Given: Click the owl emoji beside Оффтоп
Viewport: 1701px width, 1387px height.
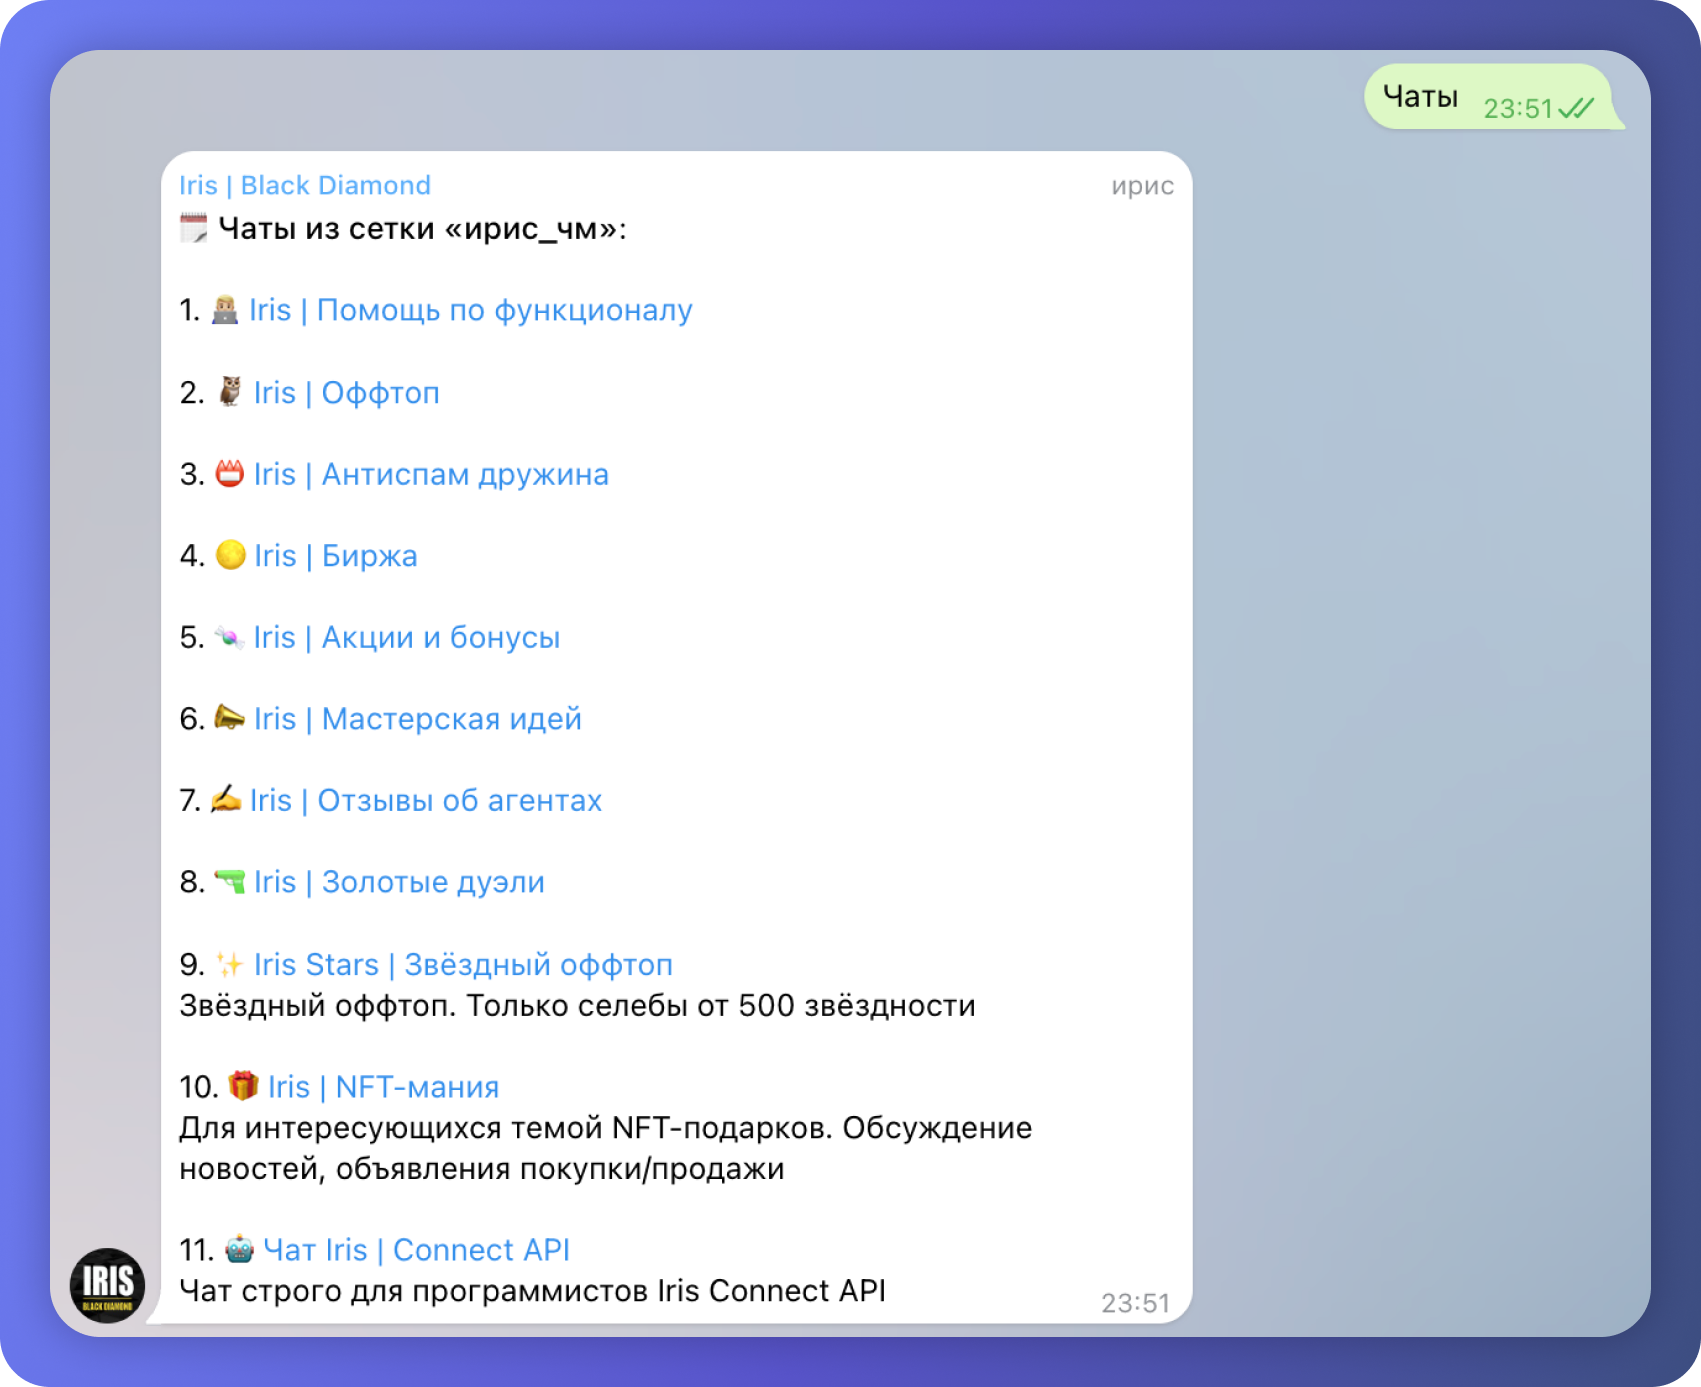Looking at the screenshot, I should pyautogui.click(x=230, y=391).
